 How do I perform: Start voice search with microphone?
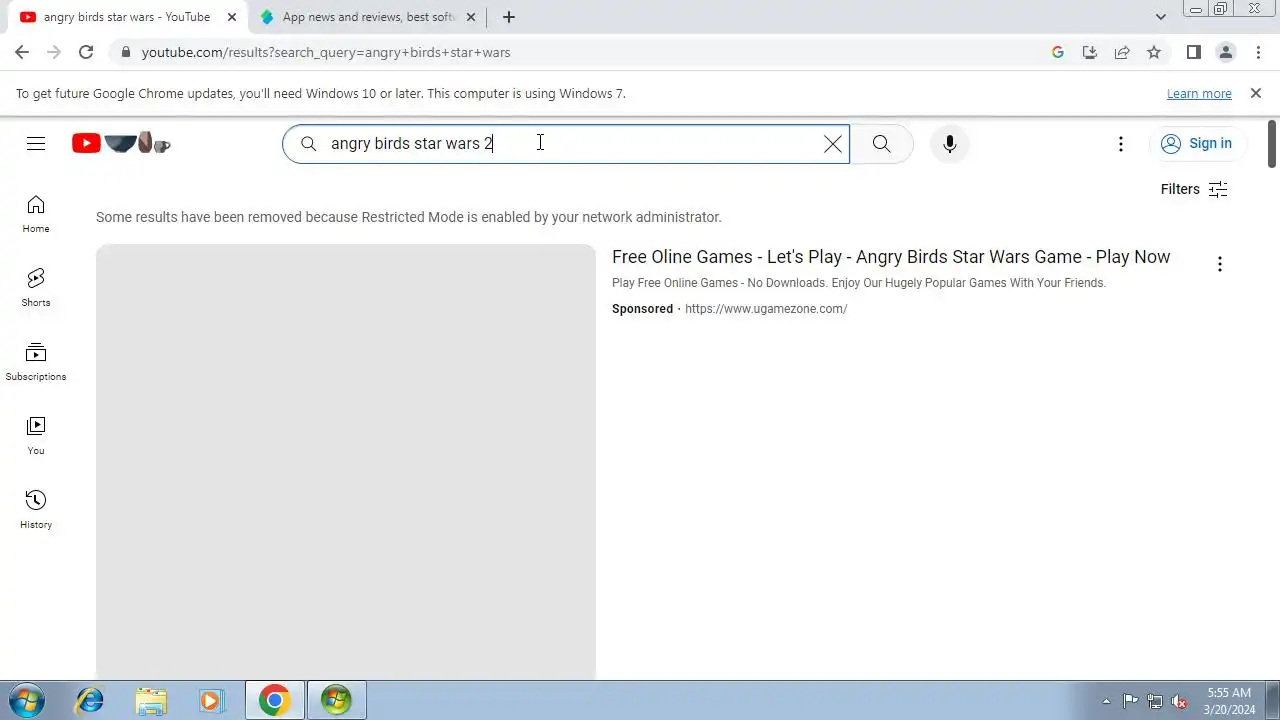tap(950, 144)
